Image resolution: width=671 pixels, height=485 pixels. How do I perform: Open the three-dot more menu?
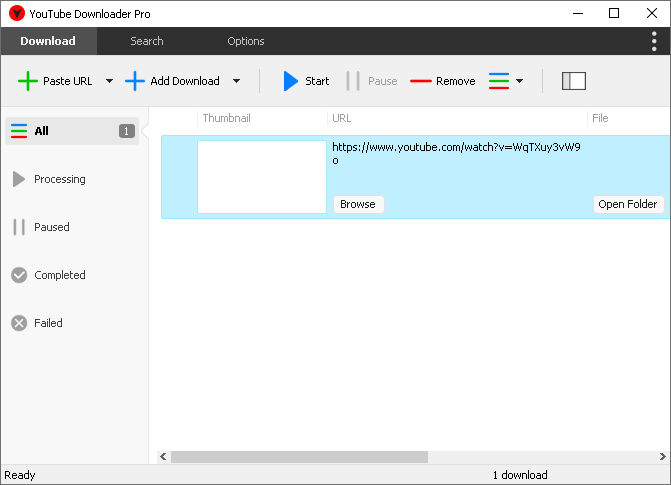point(654,41)
